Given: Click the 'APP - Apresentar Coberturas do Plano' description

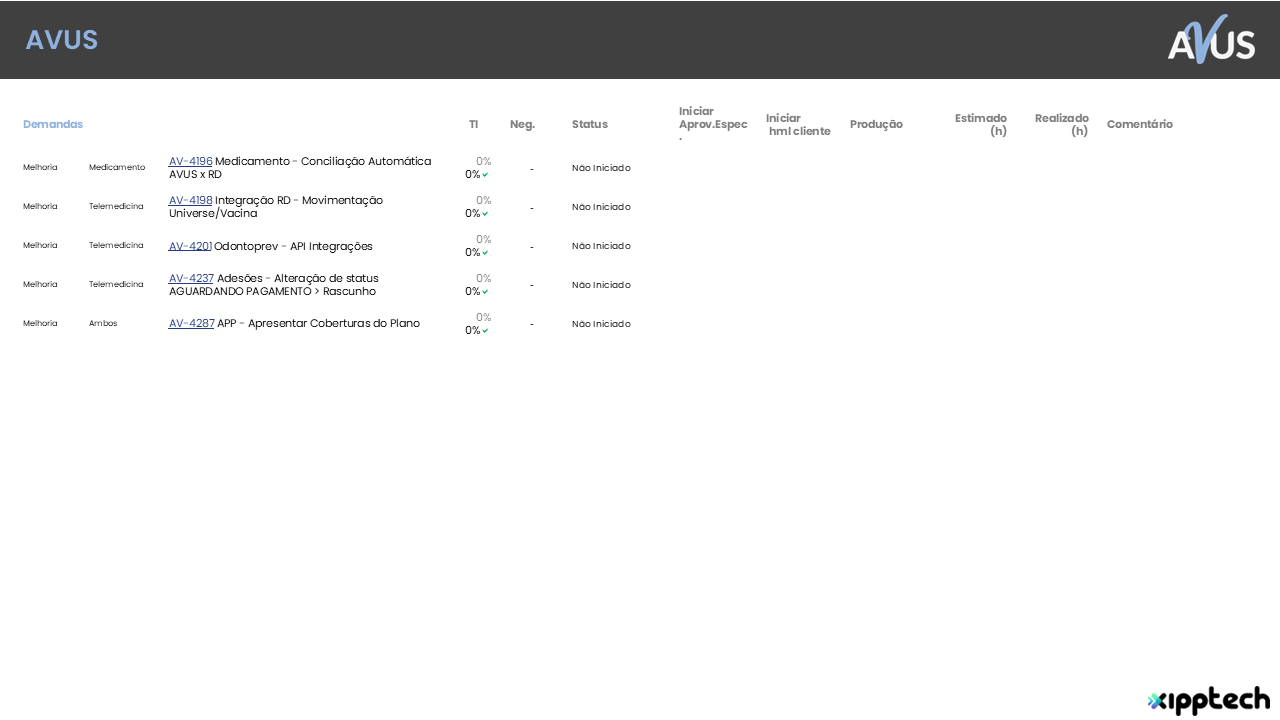Looking at the screenshot, I should (318, 323).
